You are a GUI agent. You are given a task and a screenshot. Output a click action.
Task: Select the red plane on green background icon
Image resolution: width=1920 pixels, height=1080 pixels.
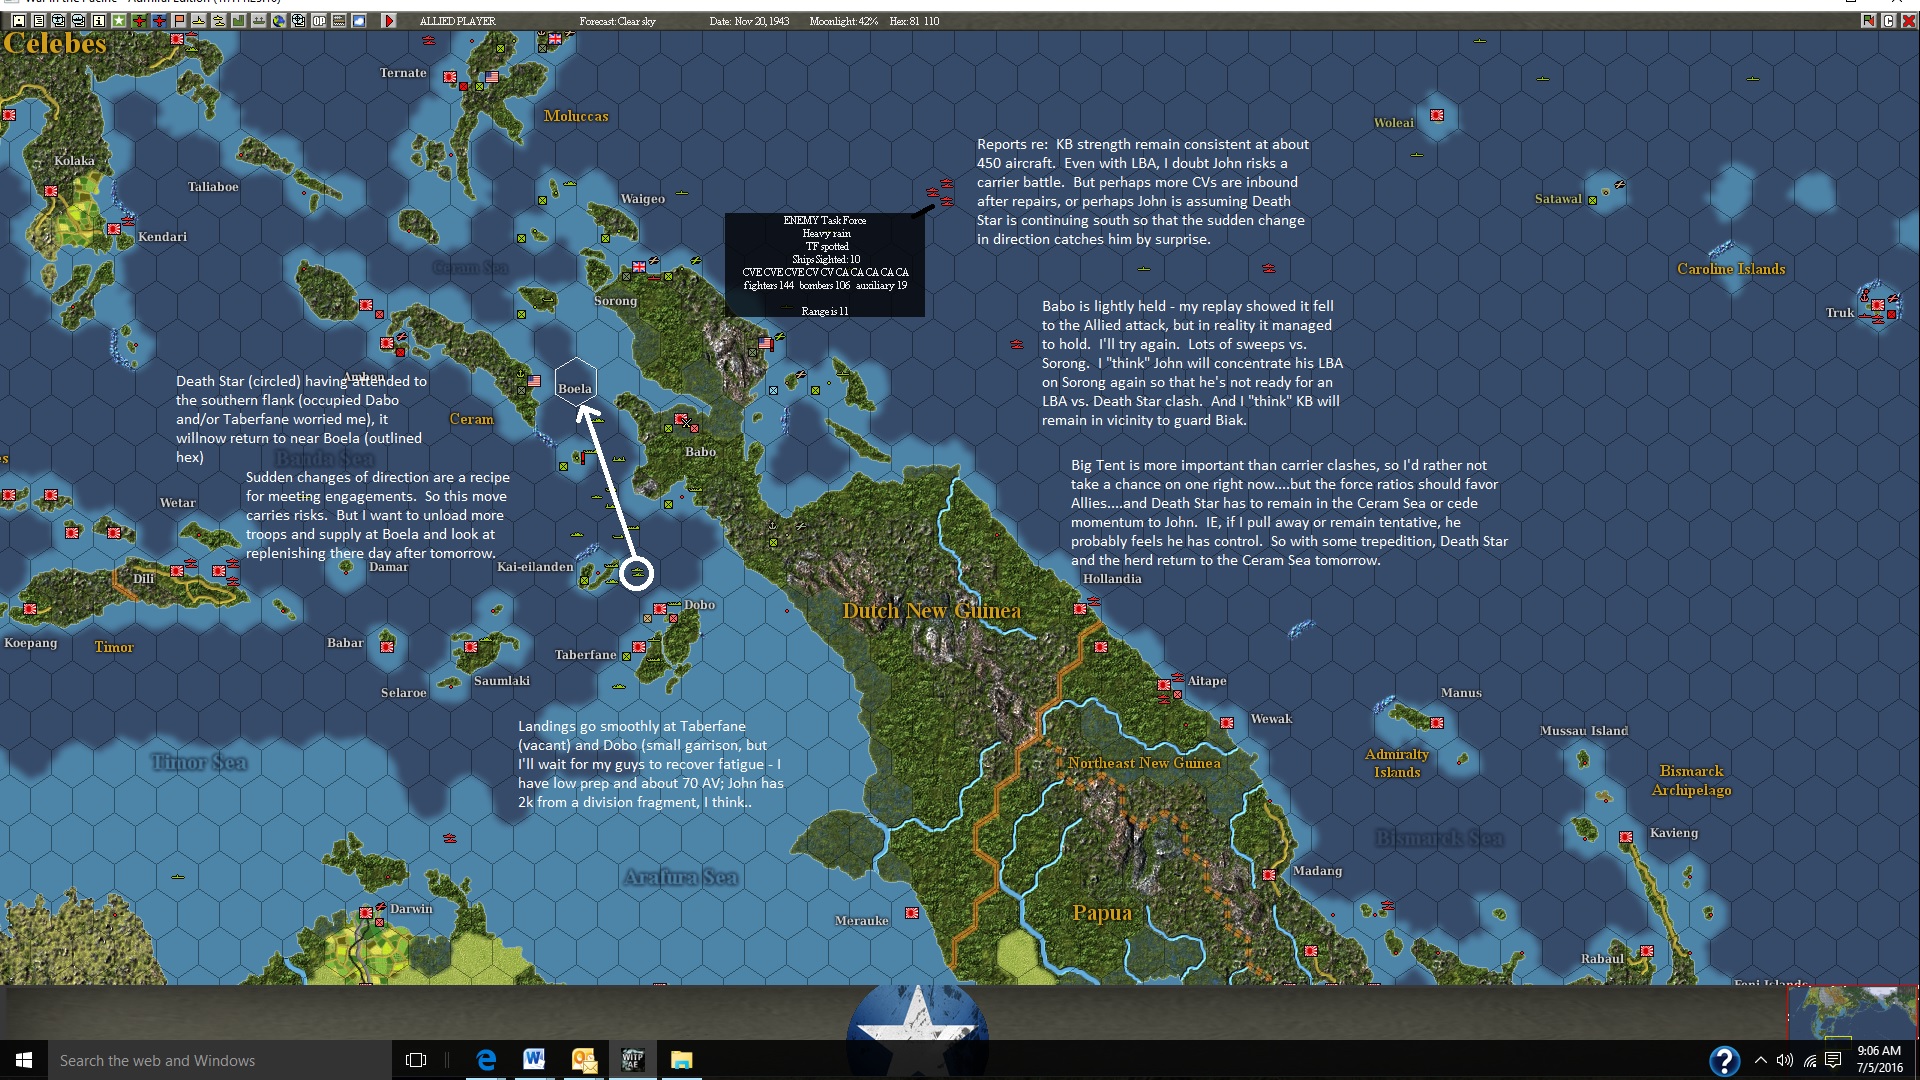tap(139, 20)
